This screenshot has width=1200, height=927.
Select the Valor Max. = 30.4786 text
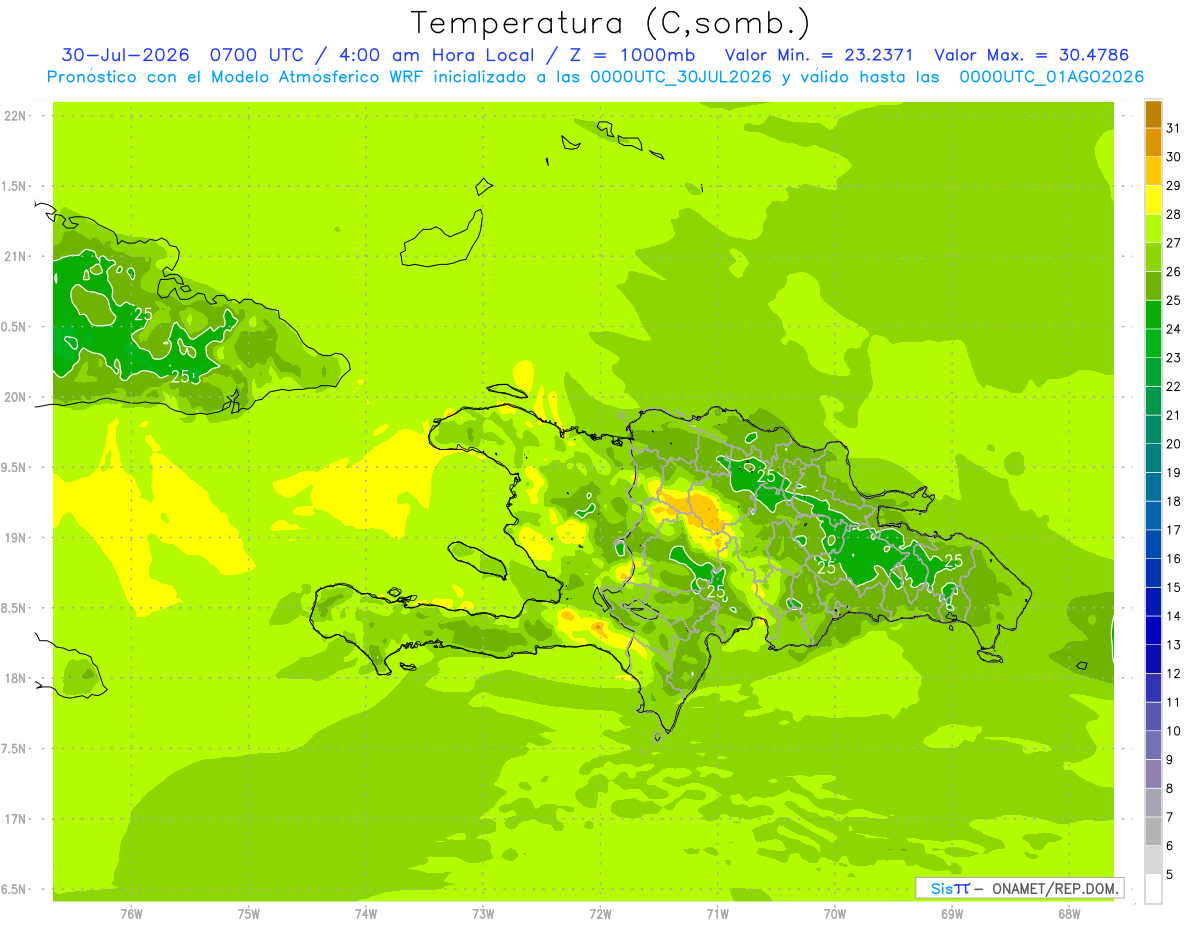coord(1031,54)
